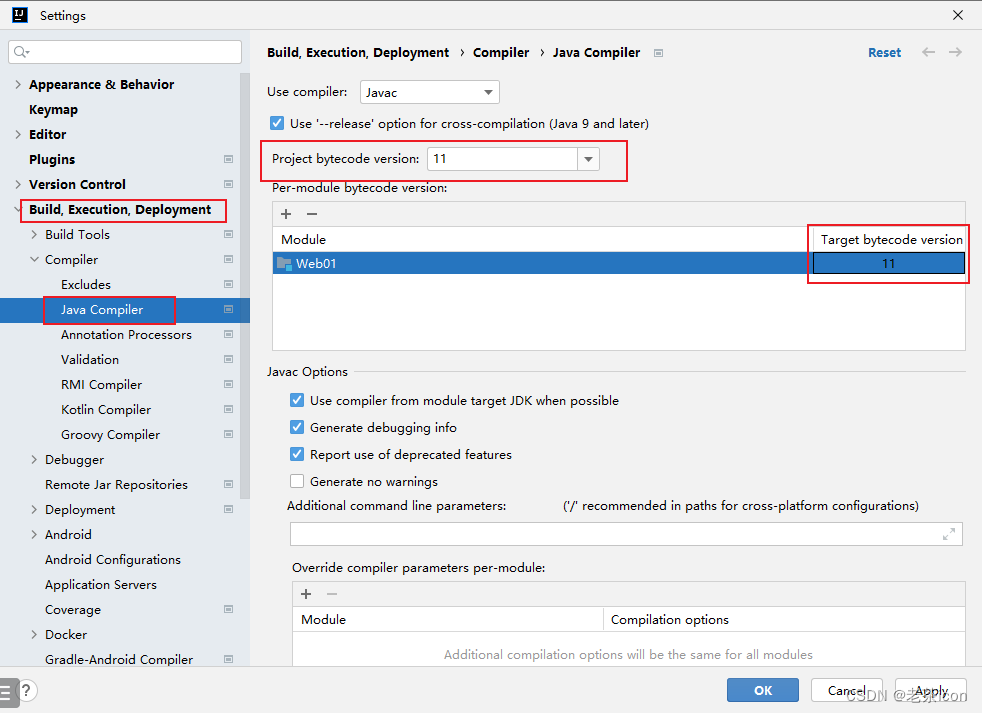Viewport: 982px width, 713px height.
Task: Click the project-level icon beside the Java Compiler breadcrumb
Action: click(x=658, y=53)
